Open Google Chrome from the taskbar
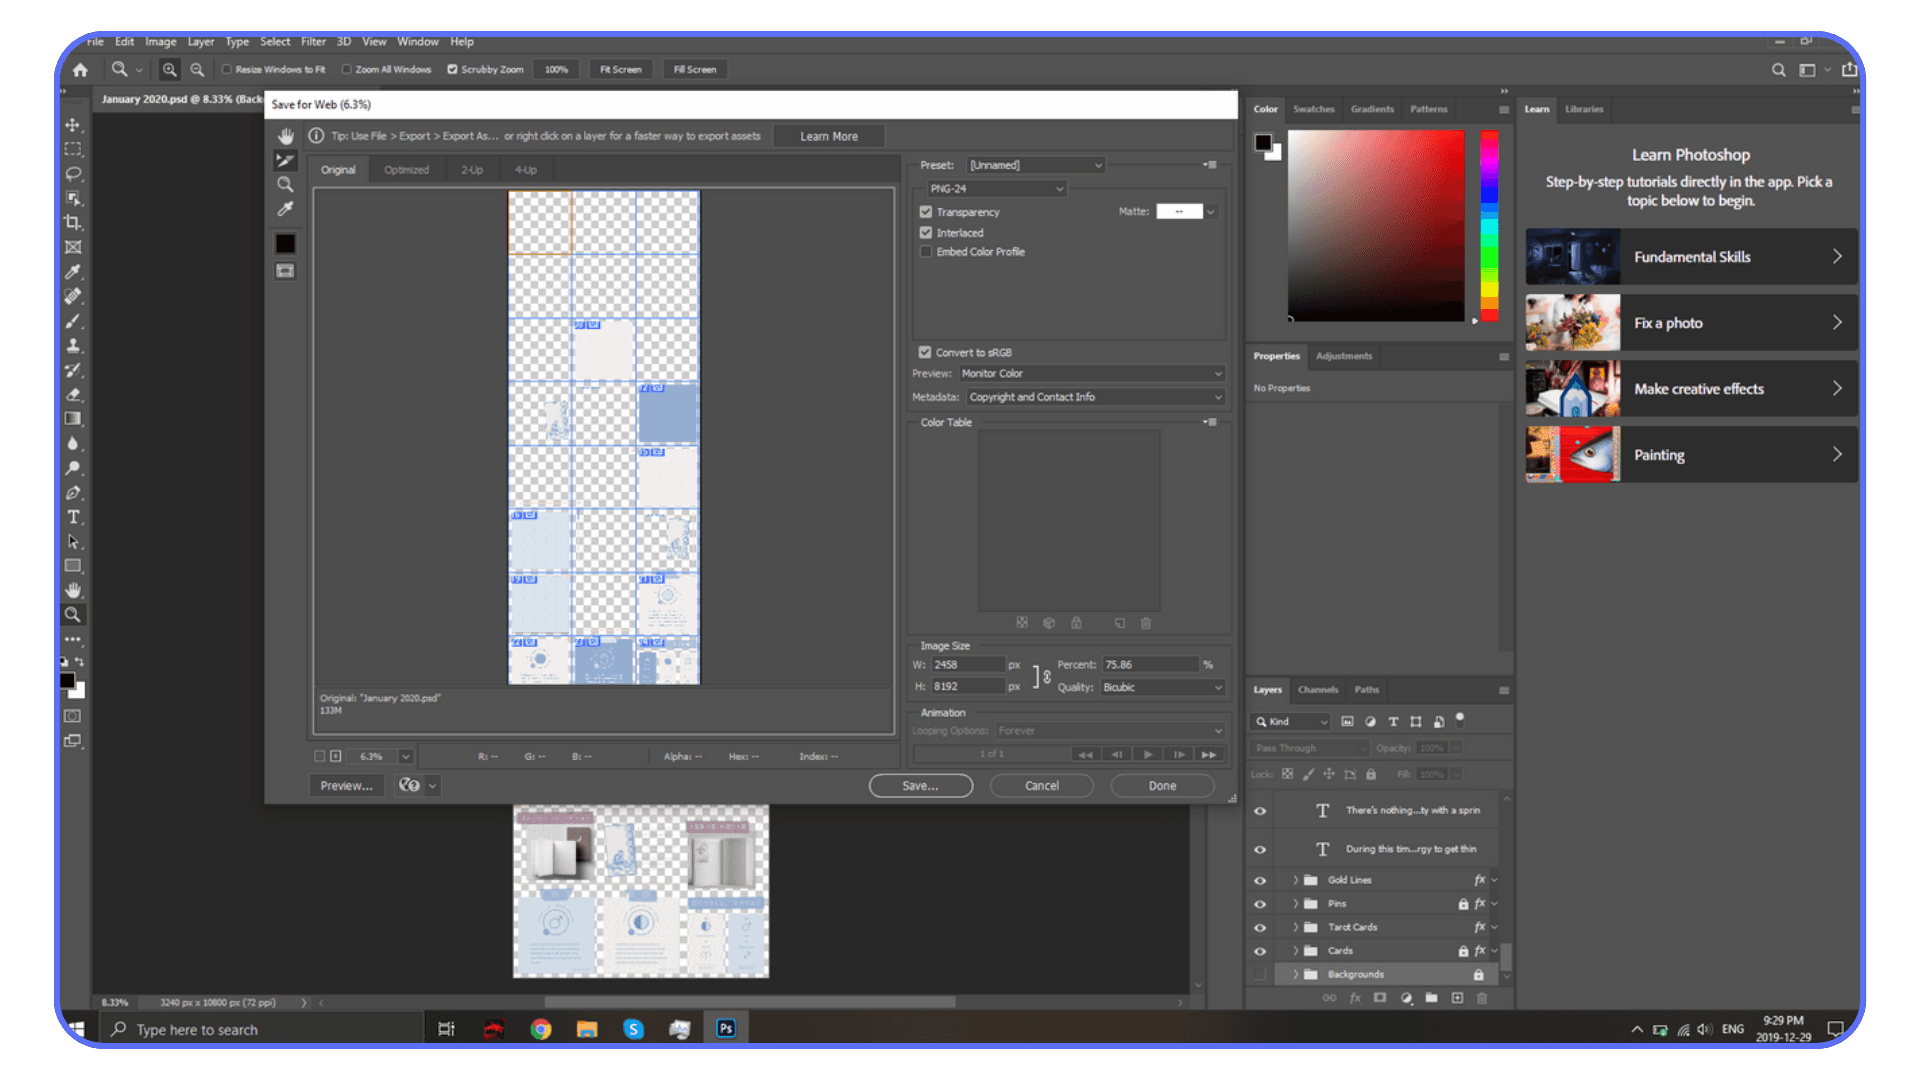Image resolution: width=1920 pixels, height=1080 pixels. pyautogui.click(x=541, y=1029)
